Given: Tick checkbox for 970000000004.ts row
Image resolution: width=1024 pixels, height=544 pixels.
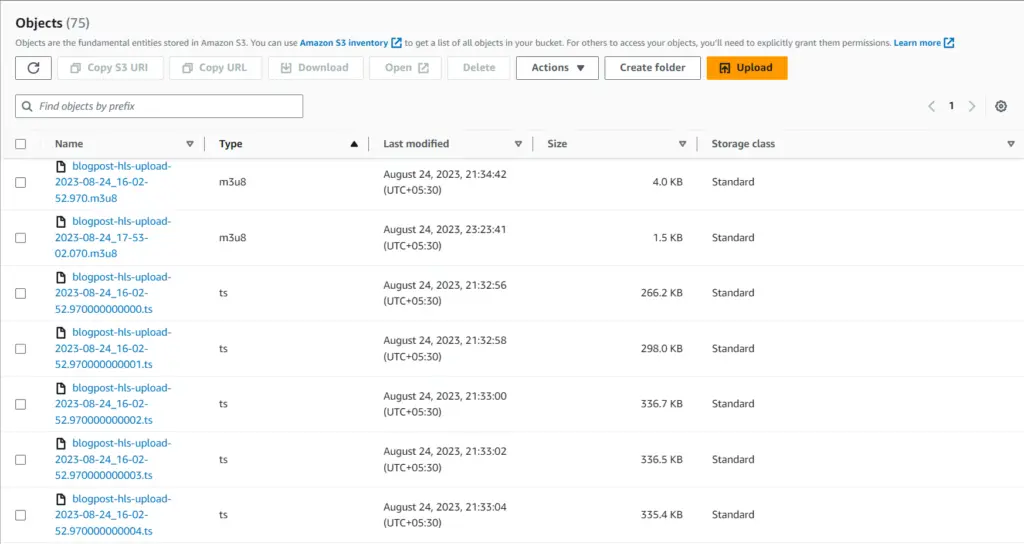Looking at the screenshot, I should click(x=21, y=515).
